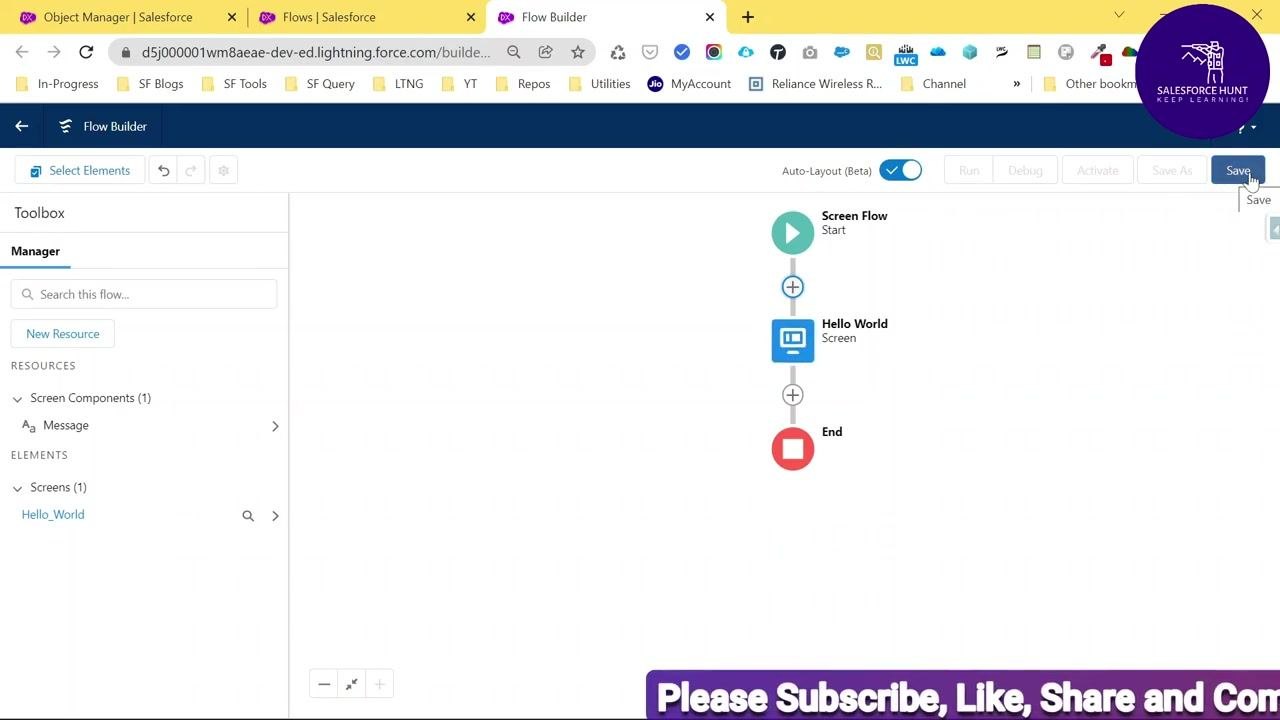
Task: Collapse the Screen Components section
Action: pos(17,399)
